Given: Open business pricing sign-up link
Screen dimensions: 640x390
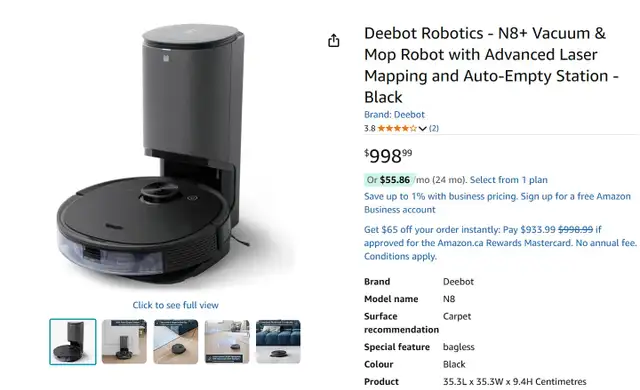Looking at the screenshot, I should coord(497,203).
